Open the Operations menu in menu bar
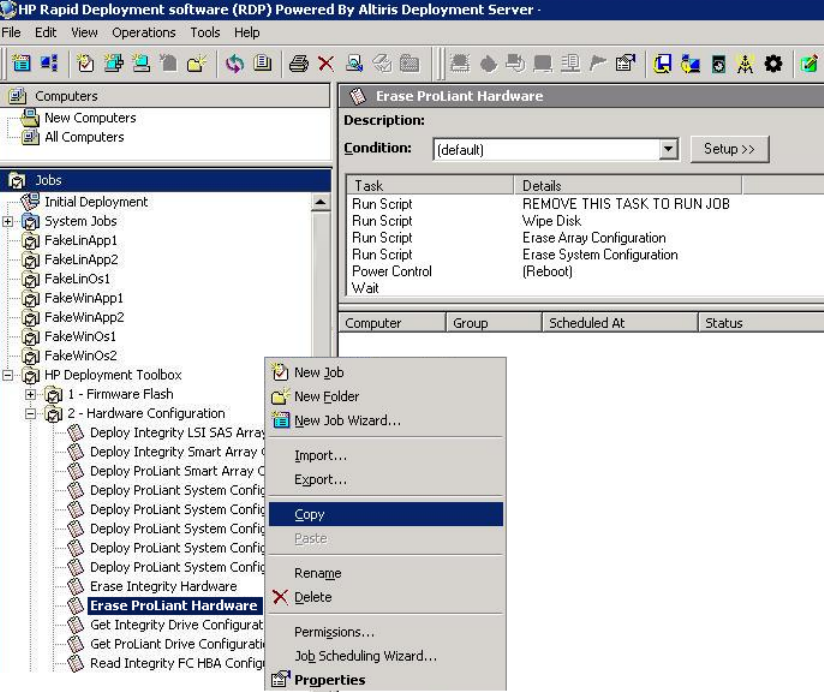 pos(143,33)
